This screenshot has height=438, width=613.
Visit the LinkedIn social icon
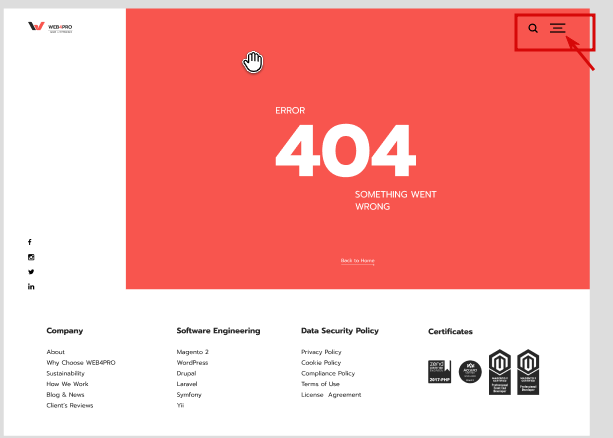click(31, 287)
